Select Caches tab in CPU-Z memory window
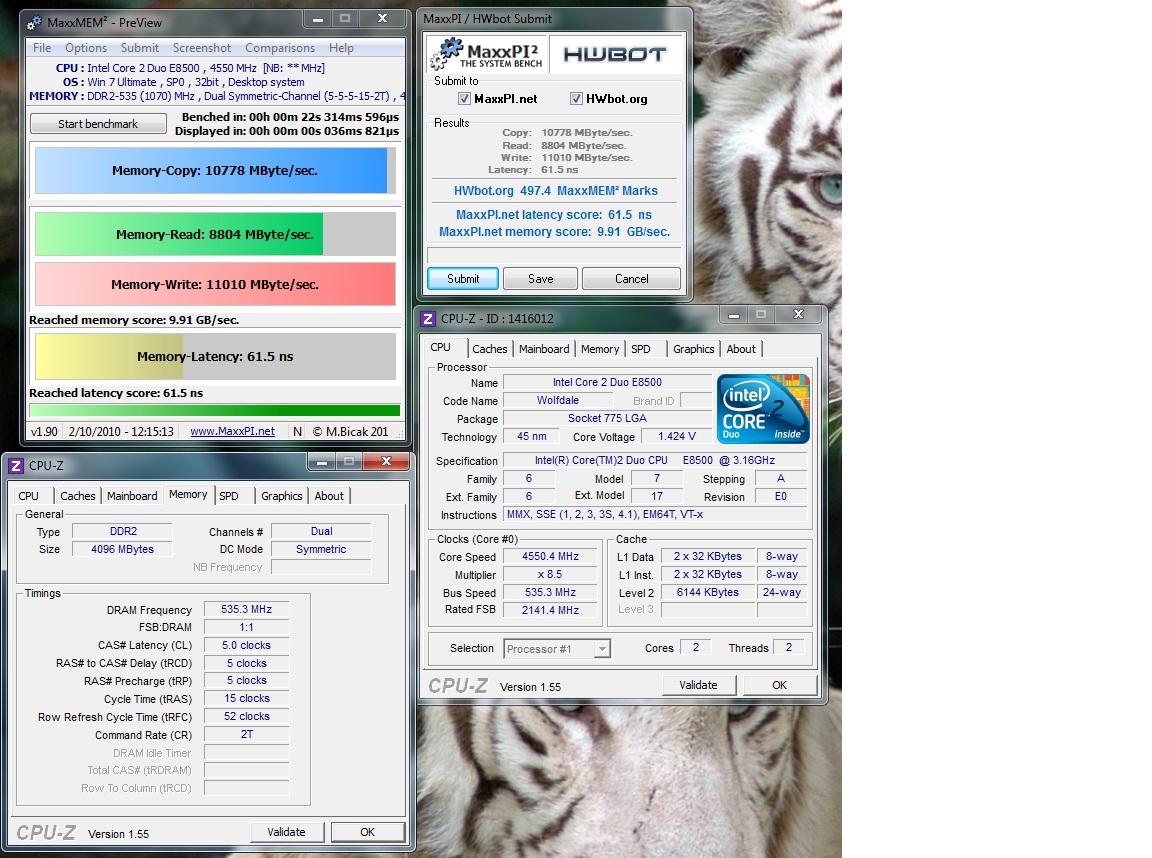The height and width of the screenshot is (858, 1152). [x=77, y=496]
